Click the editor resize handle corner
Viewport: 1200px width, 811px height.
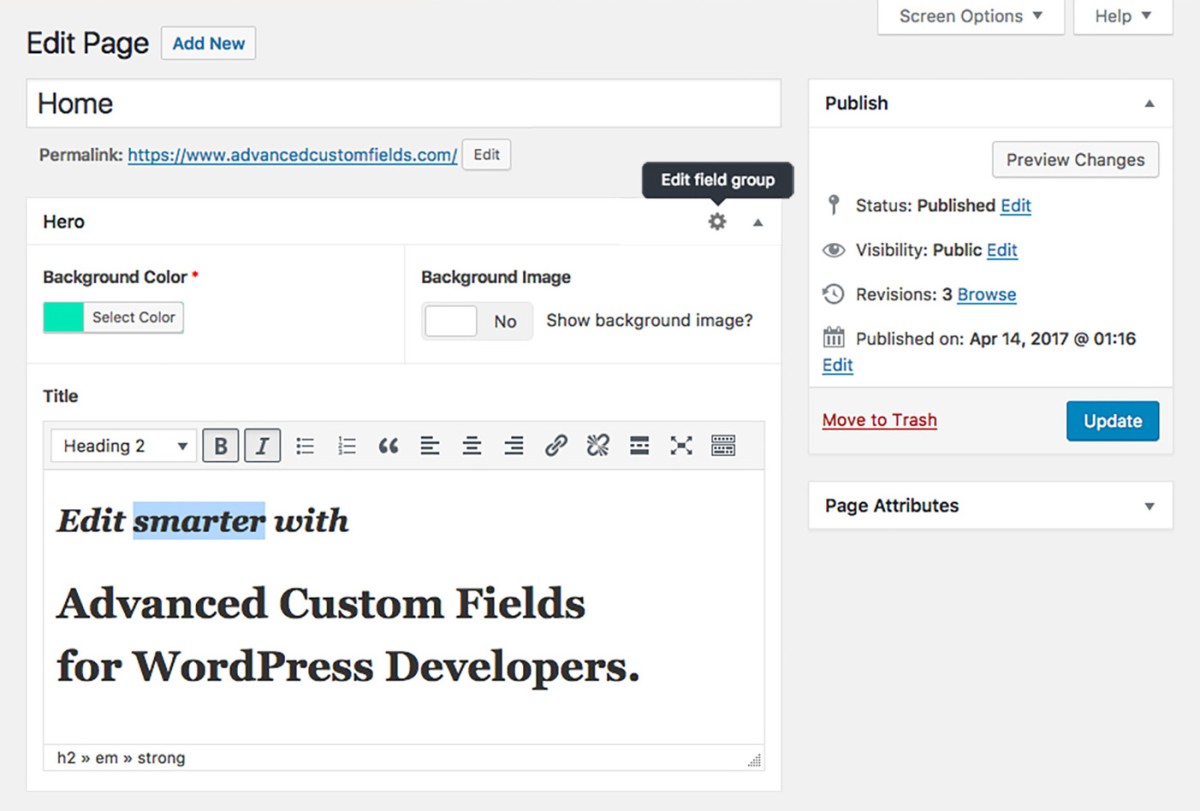coord(754,760)
